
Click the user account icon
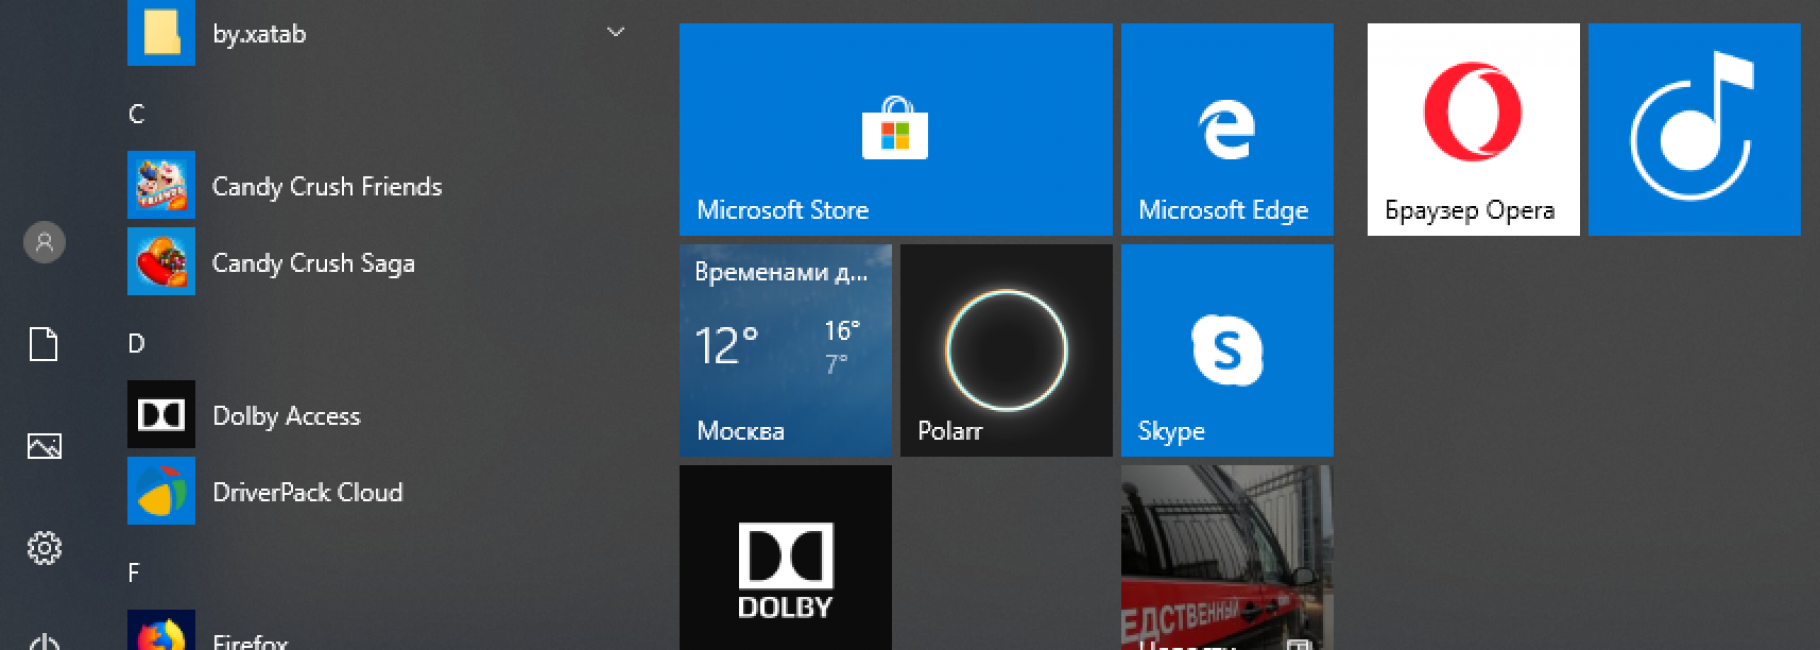tap(44, 242)
